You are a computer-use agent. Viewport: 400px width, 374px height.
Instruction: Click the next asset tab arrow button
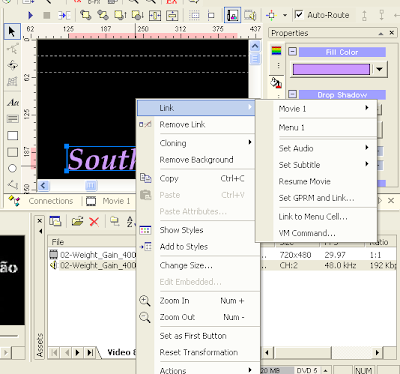coord(77,352)
